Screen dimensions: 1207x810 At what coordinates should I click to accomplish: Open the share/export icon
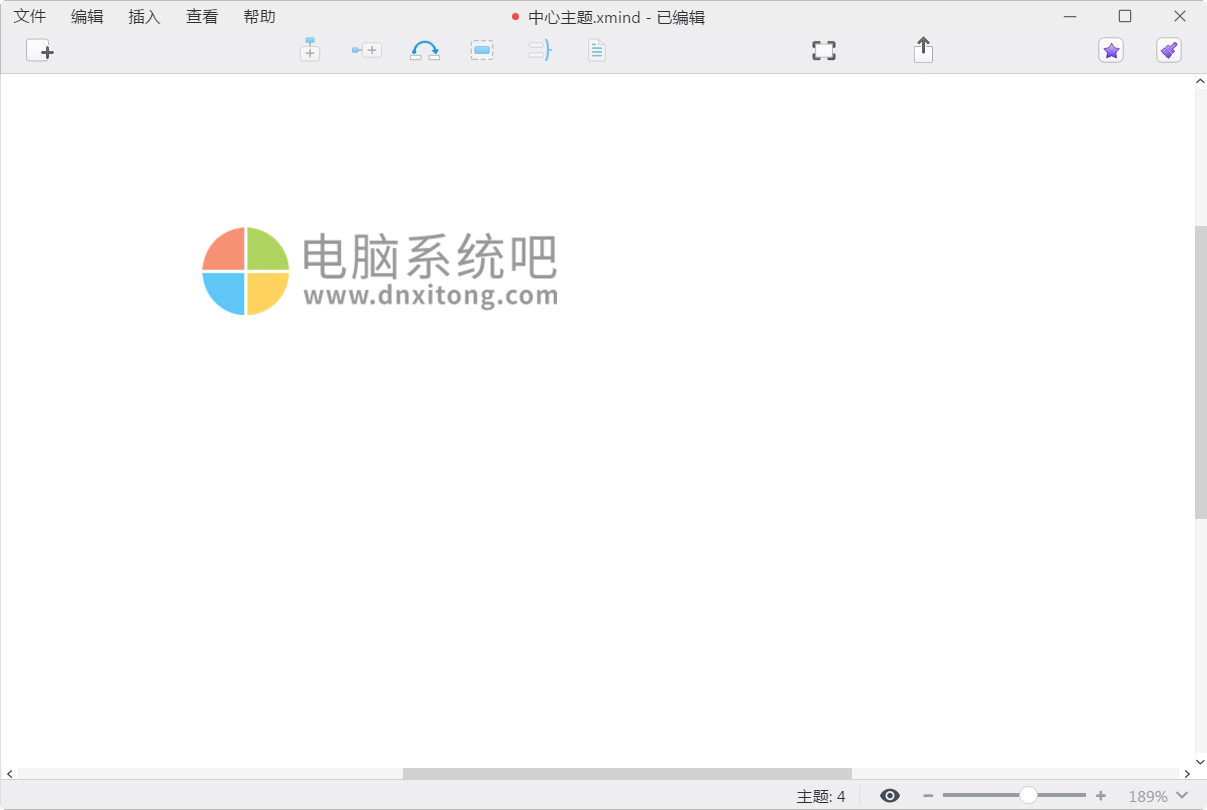923,50
